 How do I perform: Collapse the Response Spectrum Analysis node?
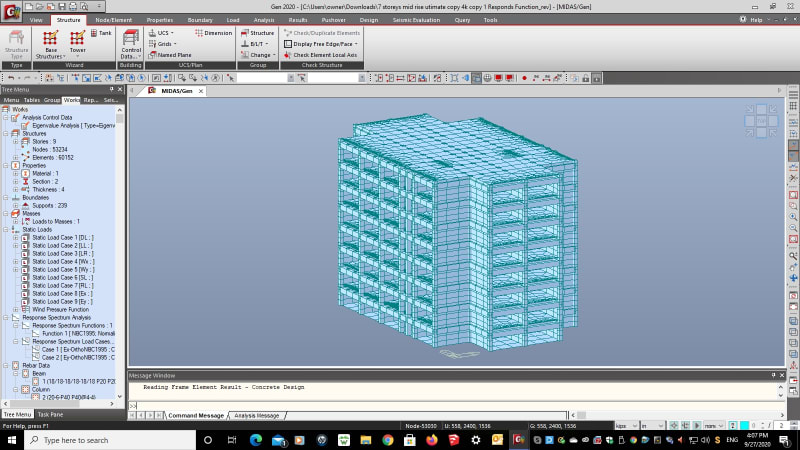[x=6, y=317]
